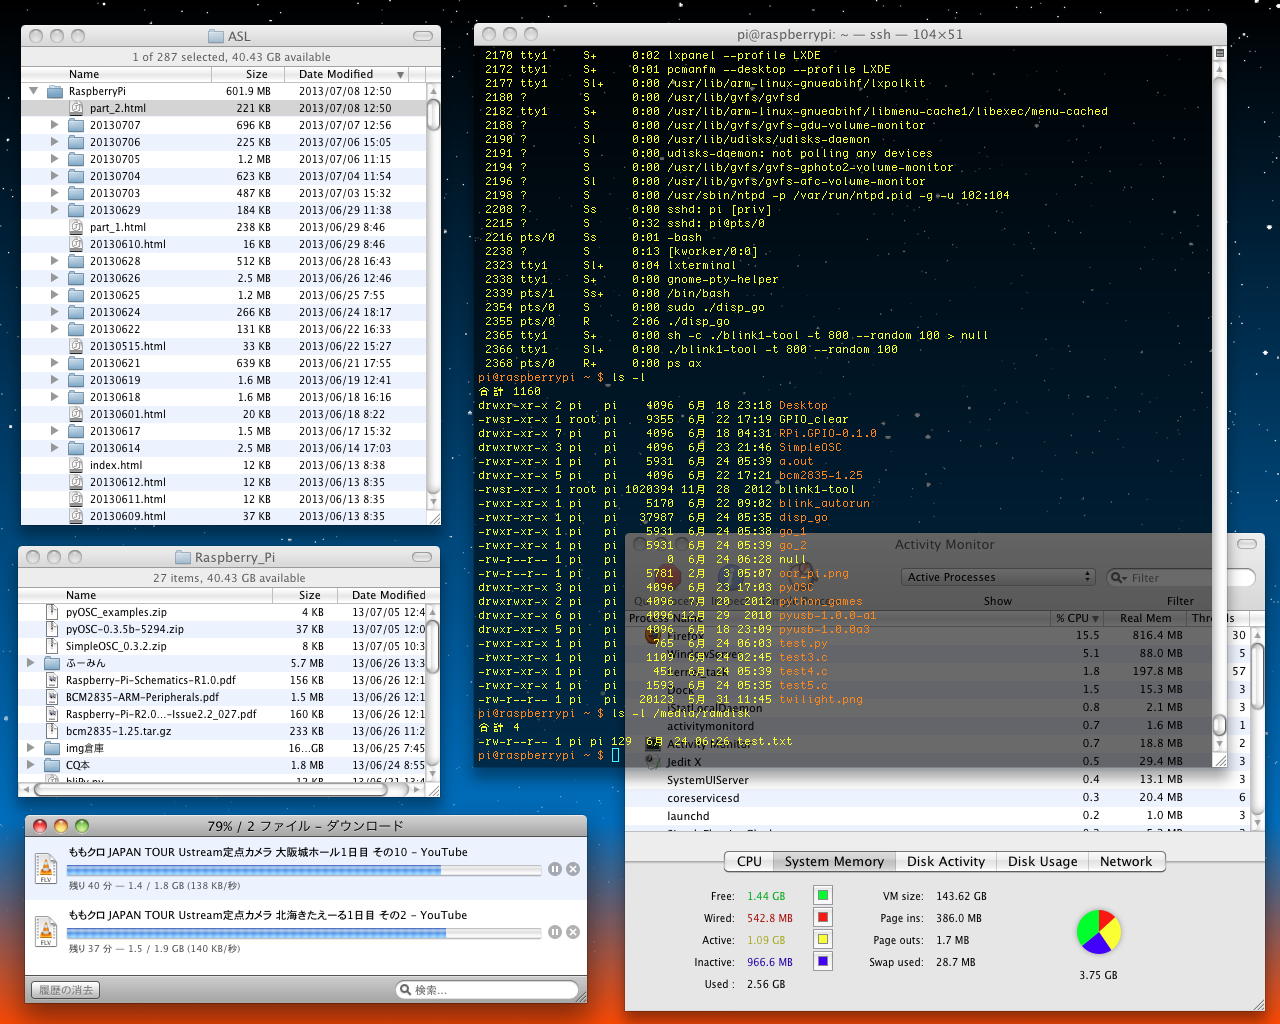
Task: Pause the 北海きたえーる video download
Action: [x=555, y=932]
